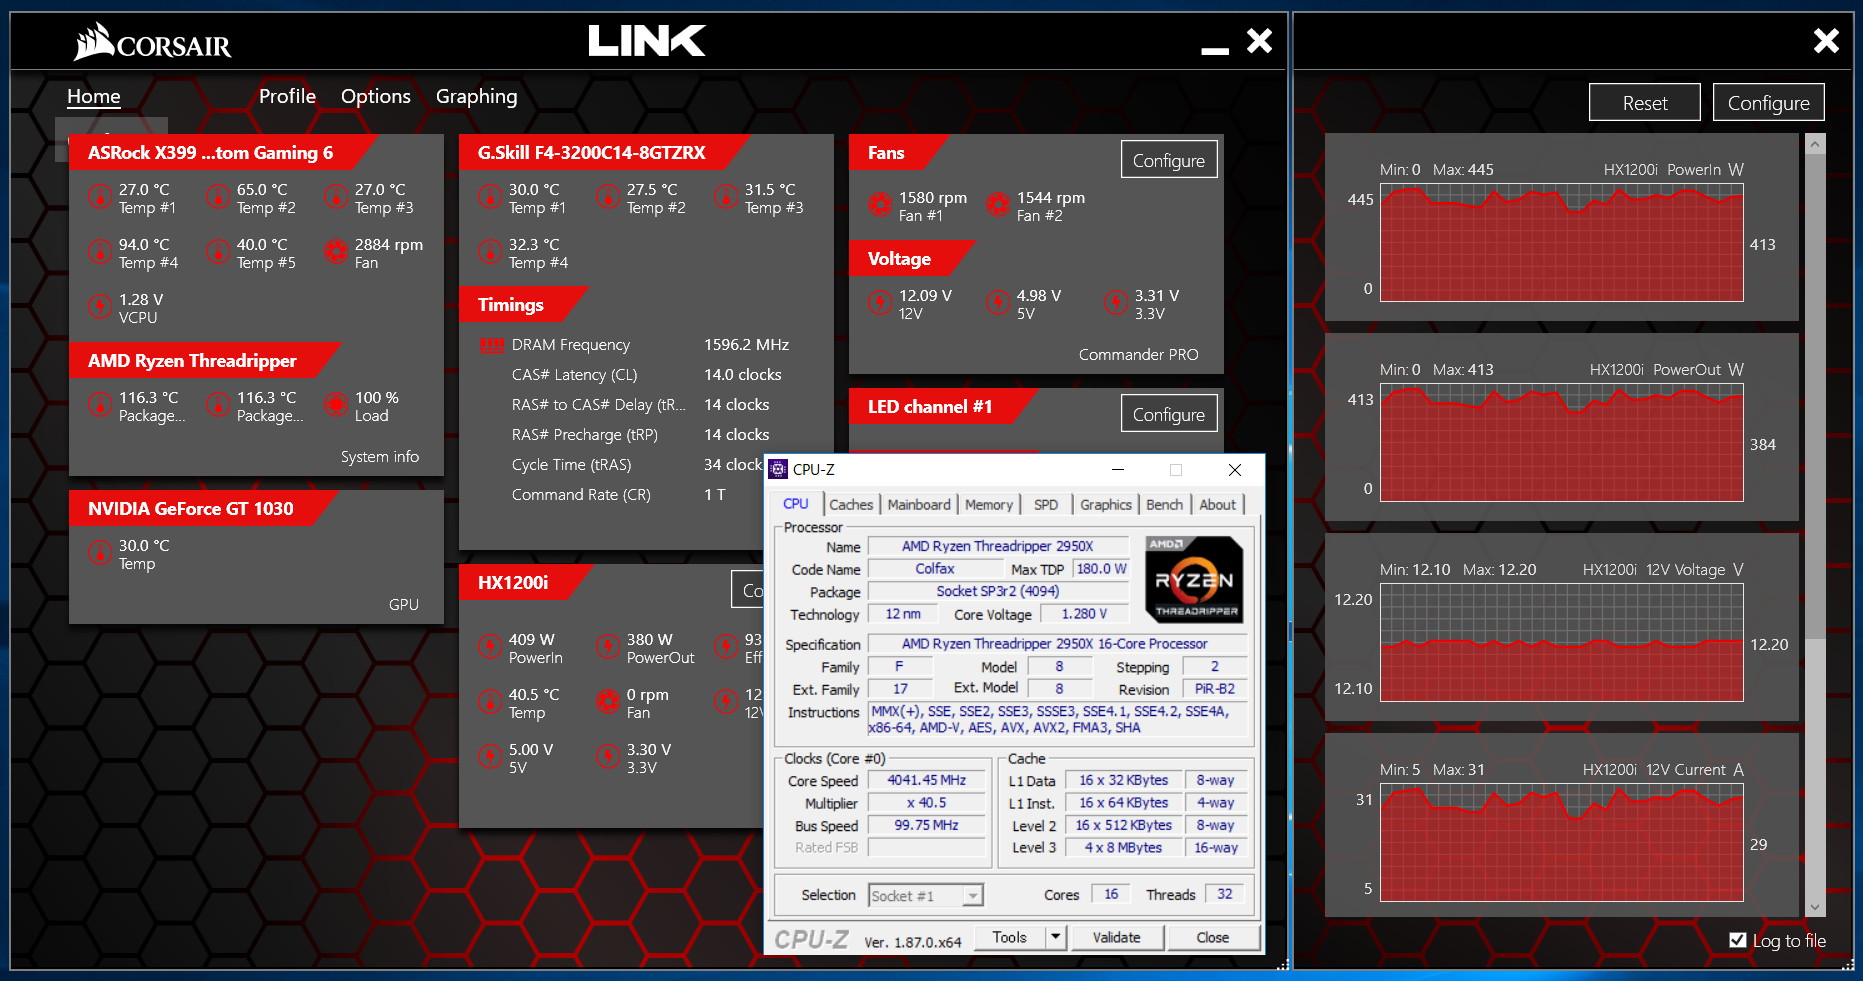
Task: Click the System info link
Action: (x=379, y=457)
